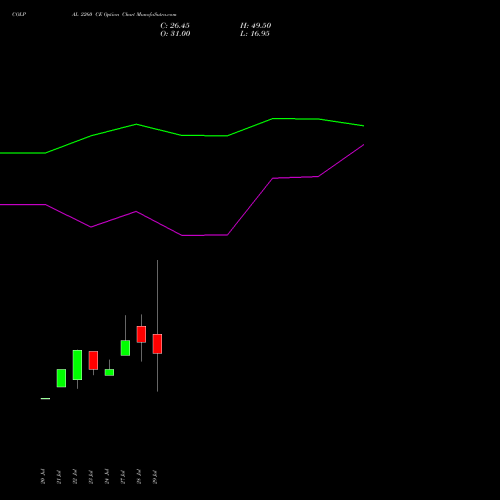The image size is (500, 500).
Task: Select the 27 Jul date label
Action: pyautogui.click(x=123, y=476)
